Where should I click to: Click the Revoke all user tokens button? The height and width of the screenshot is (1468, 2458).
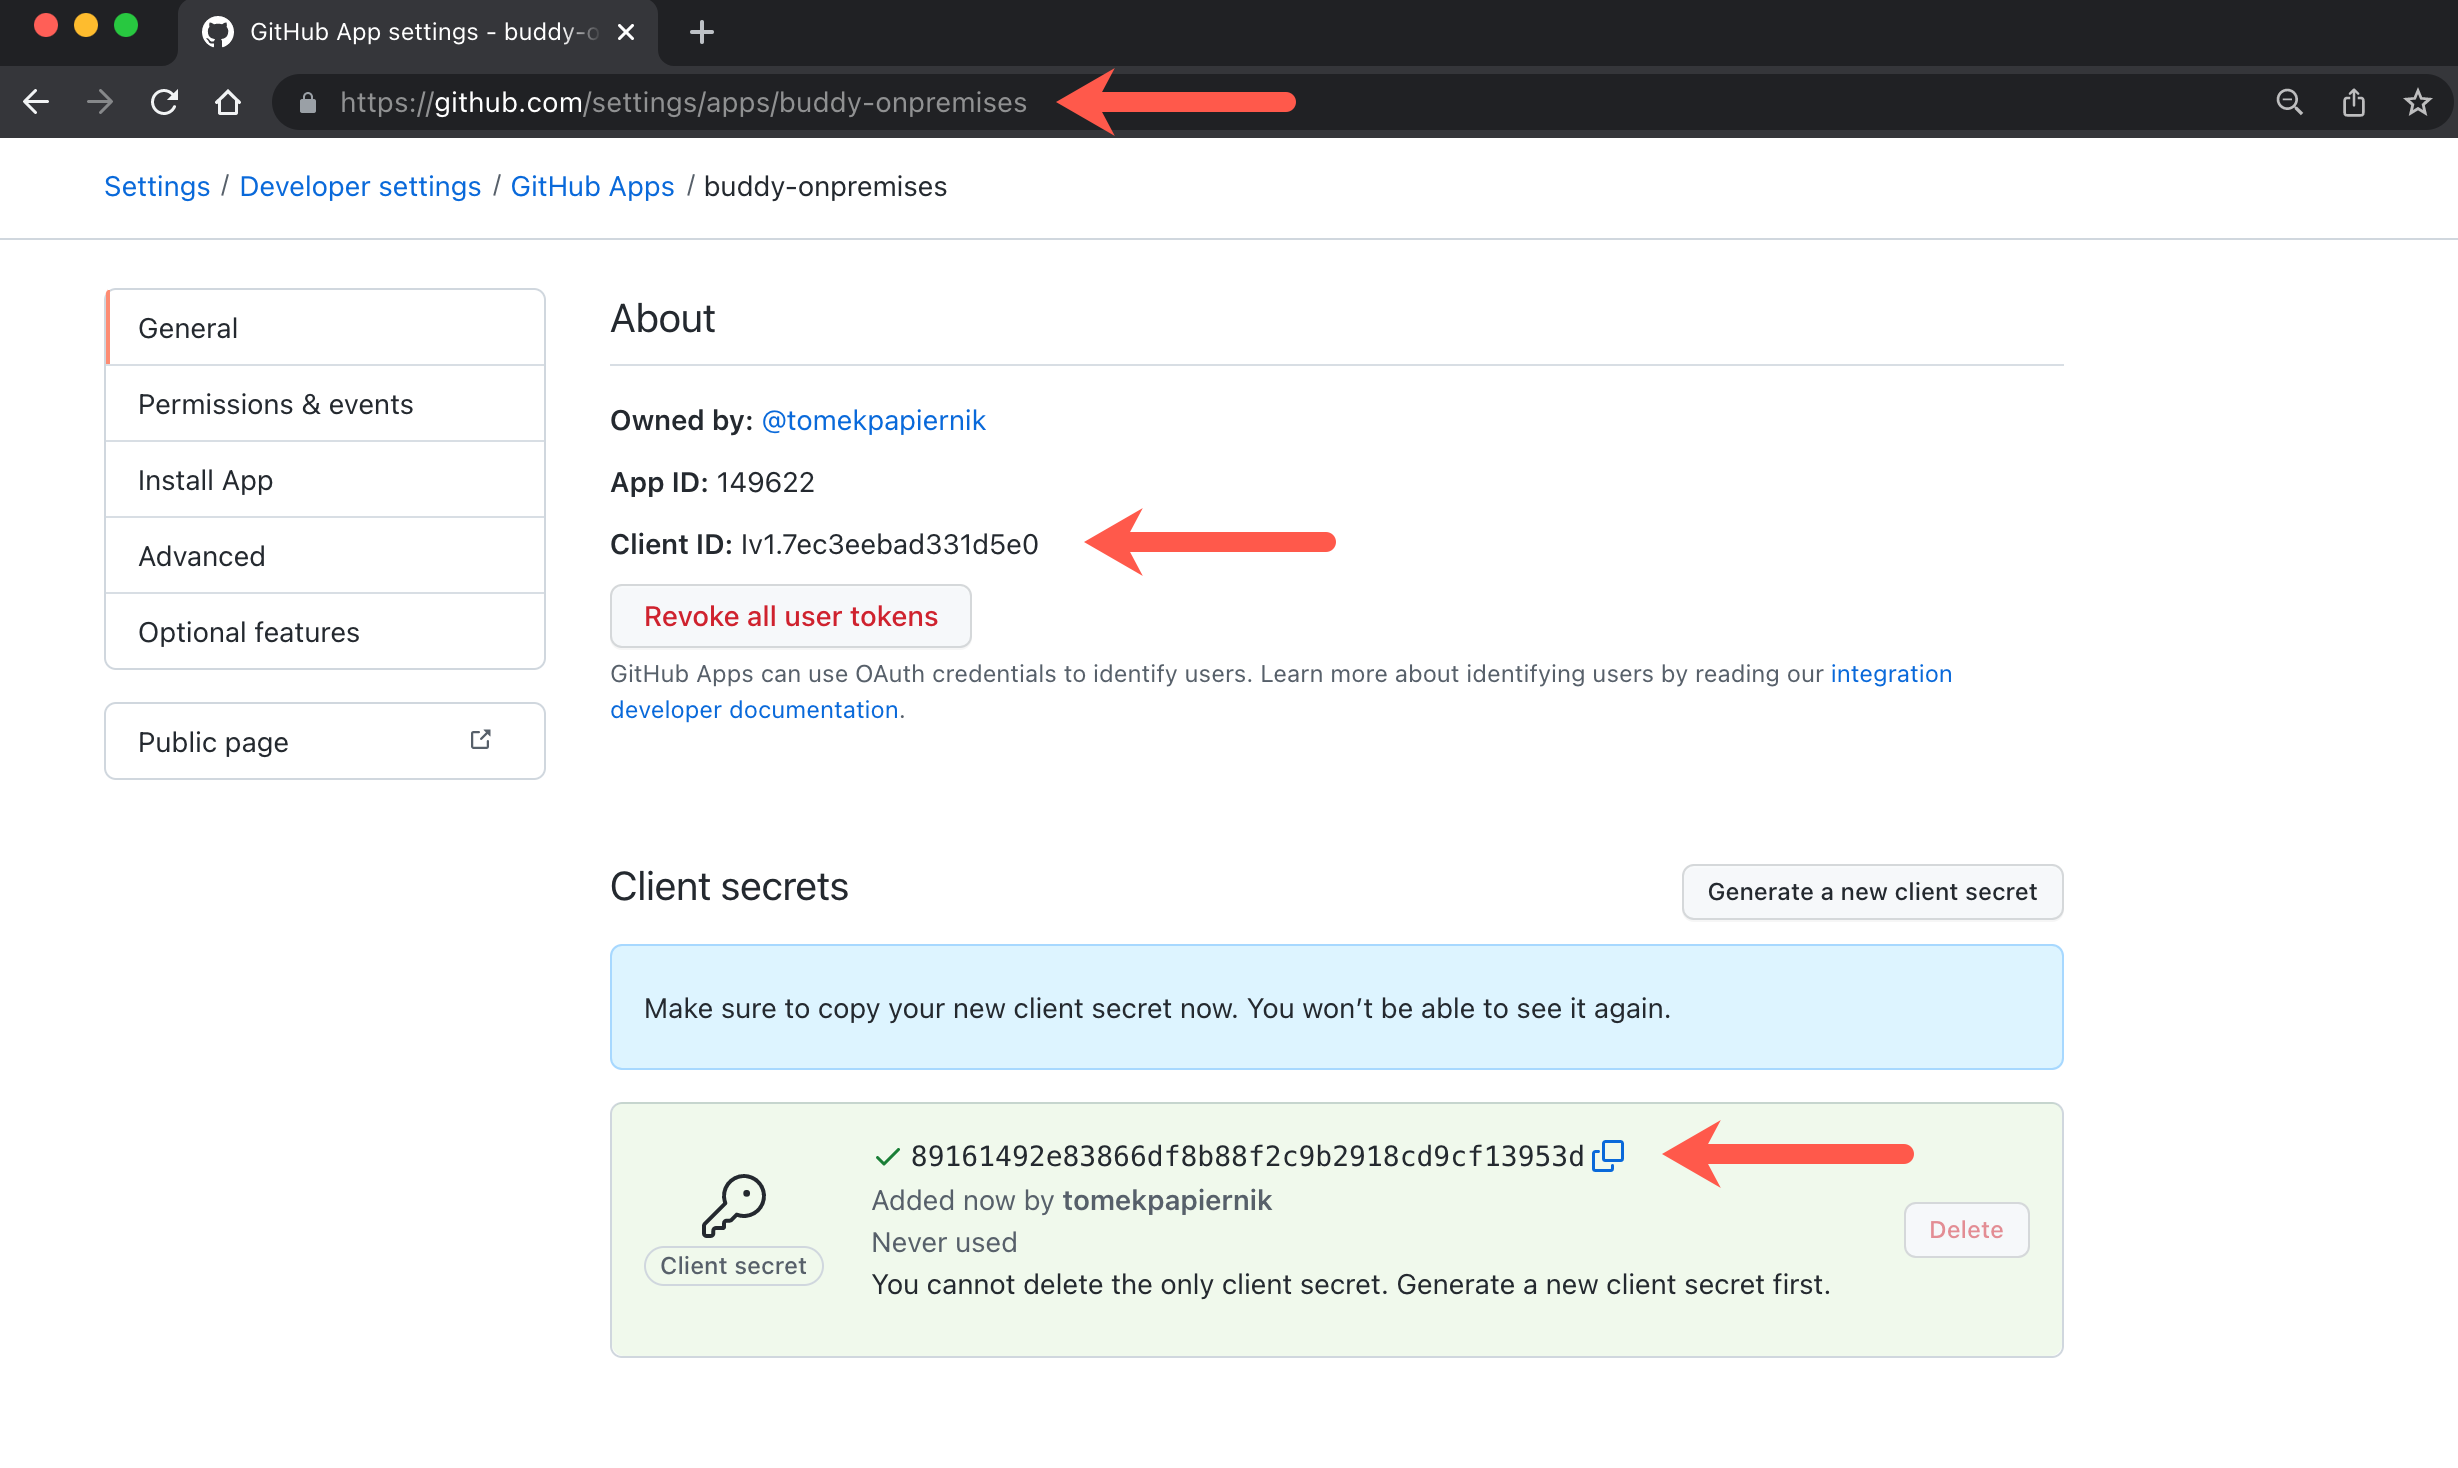point(791,617)
